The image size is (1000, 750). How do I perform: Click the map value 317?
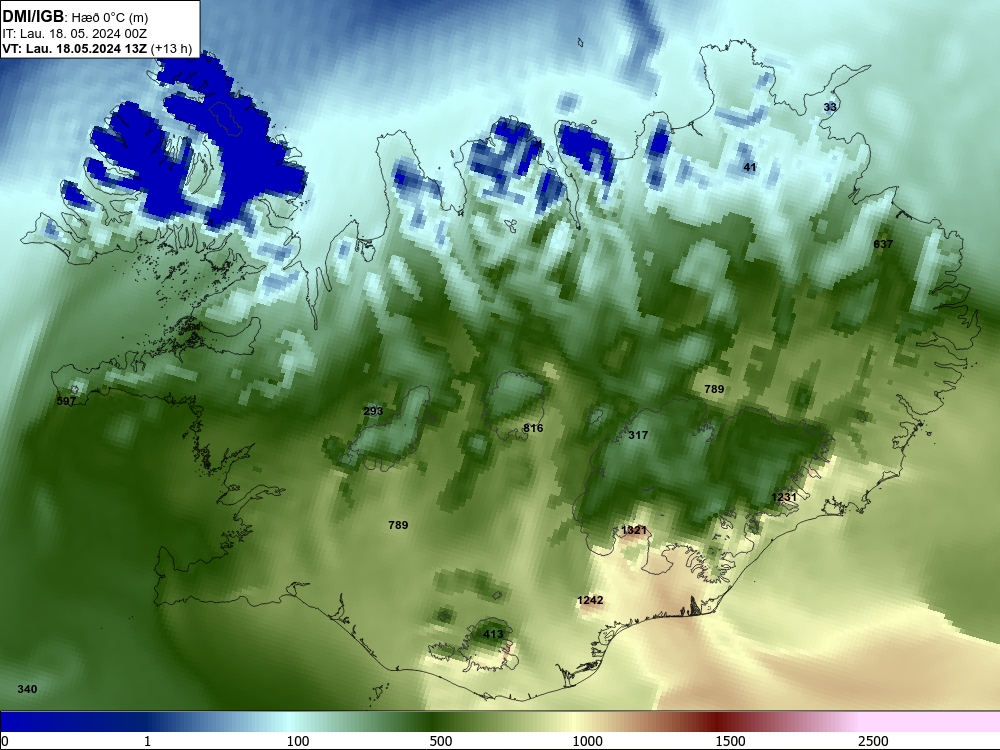click(638, 435)
